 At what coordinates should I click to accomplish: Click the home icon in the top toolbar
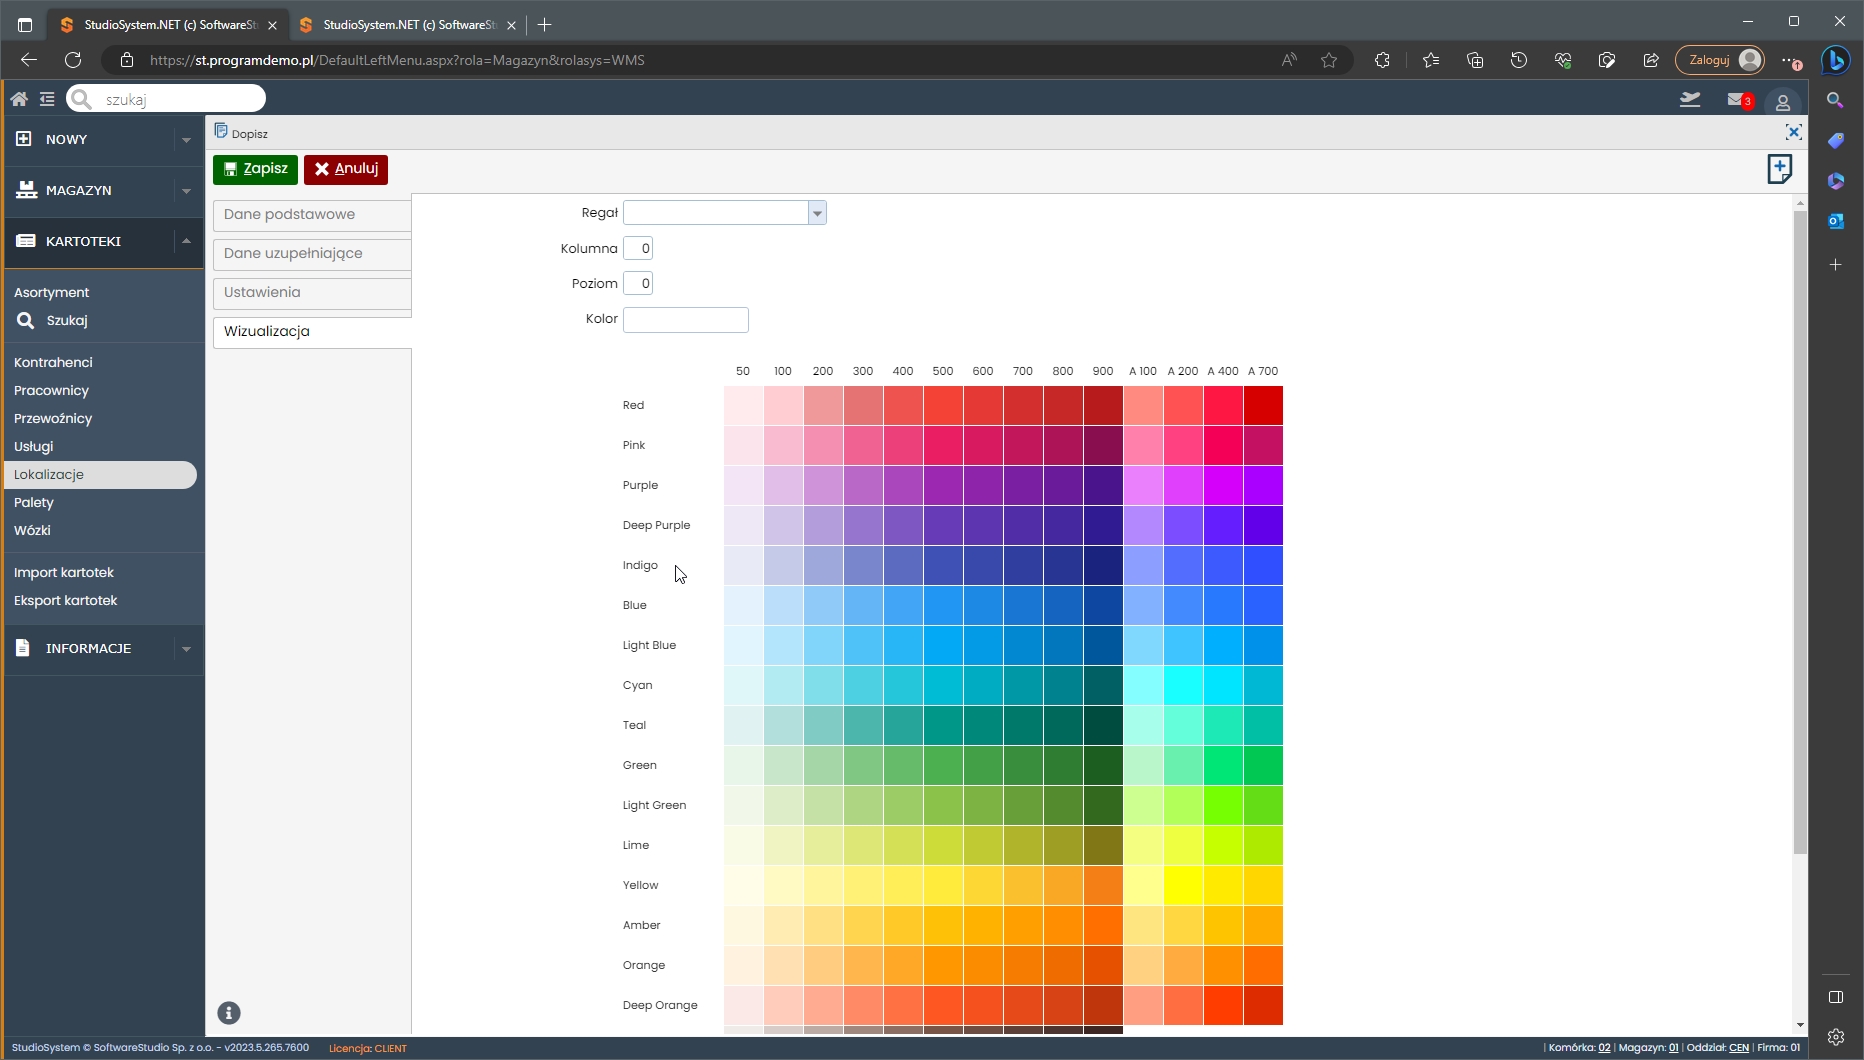(19, 99)
